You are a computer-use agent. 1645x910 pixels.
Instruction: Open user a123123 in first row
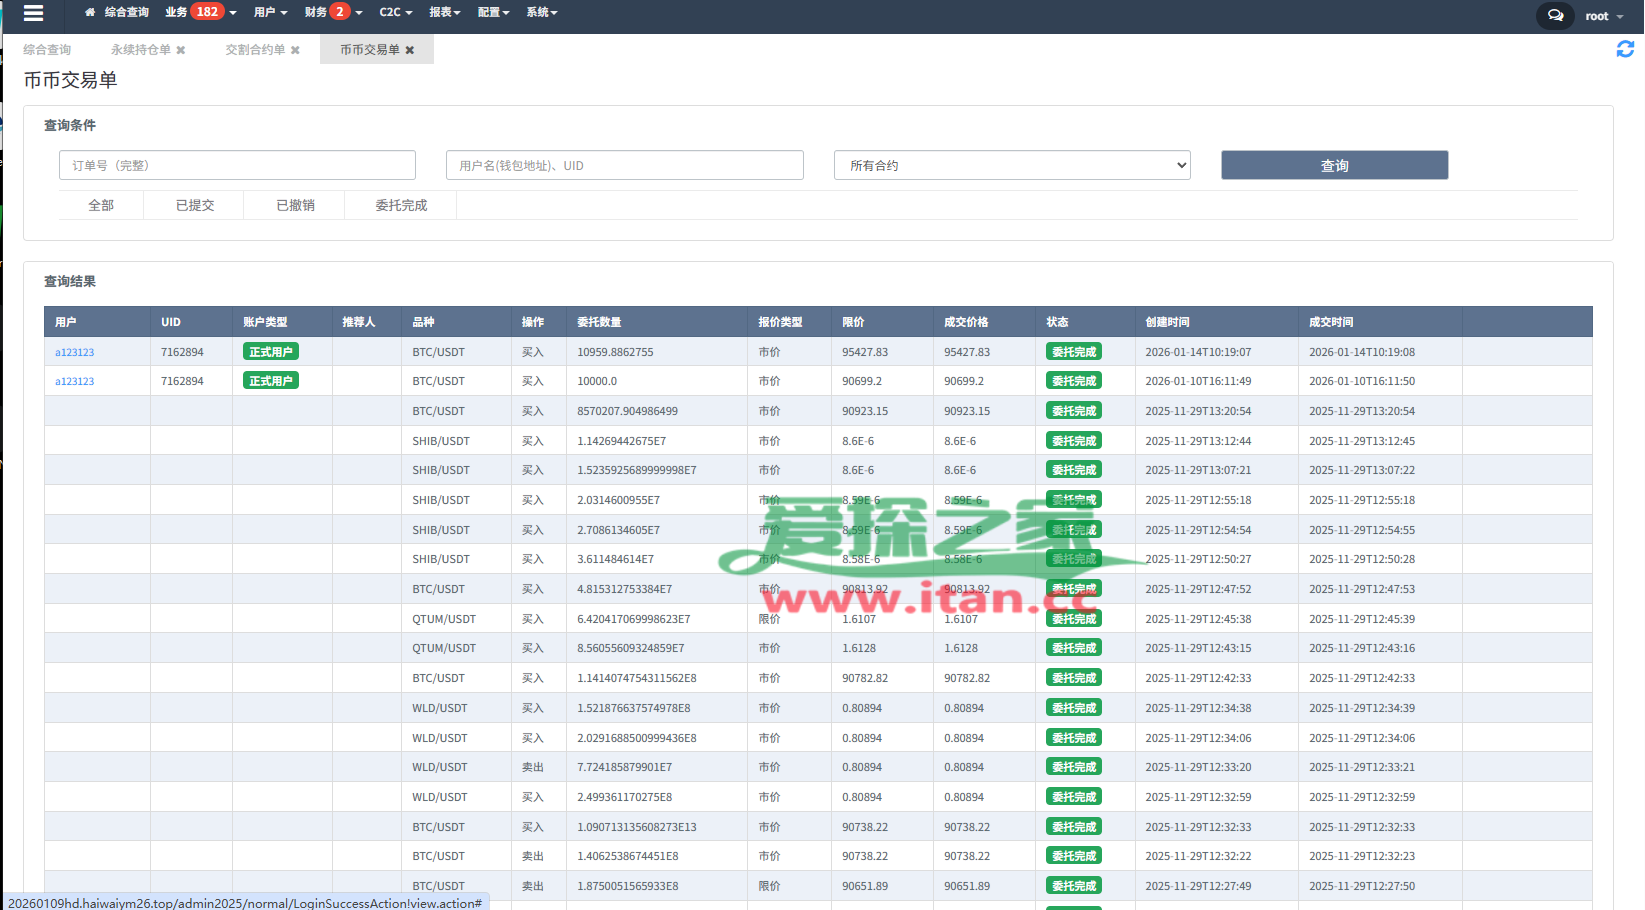[75, 352]
